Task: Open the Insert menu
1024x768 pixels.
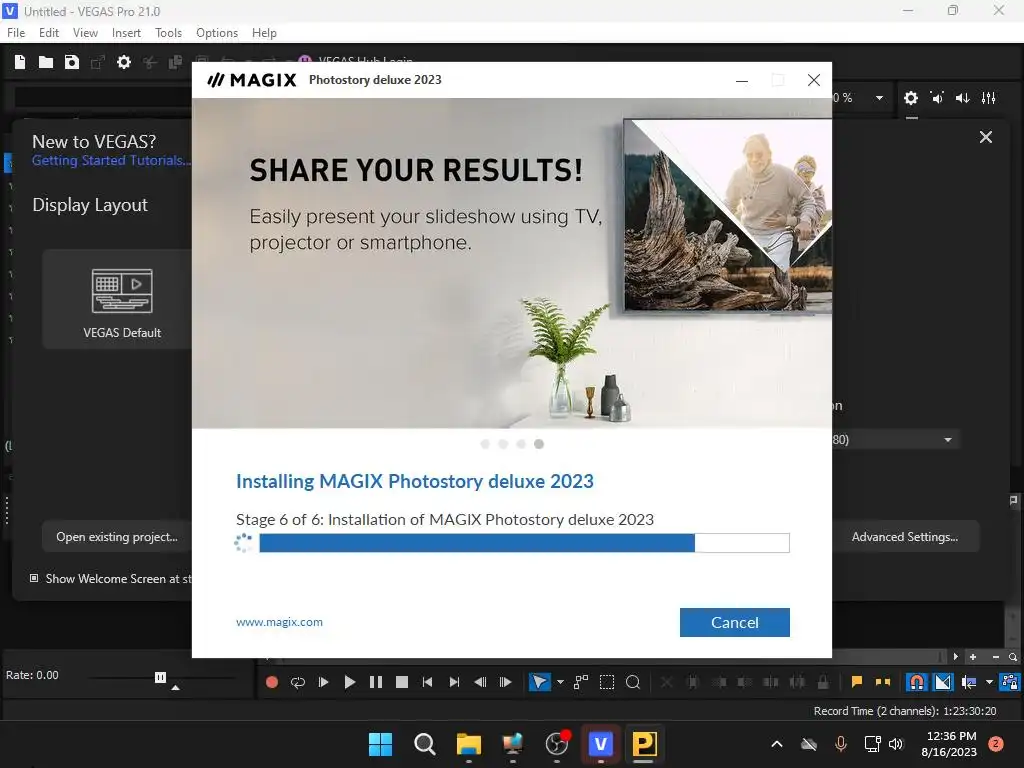Action: [126, 33]
